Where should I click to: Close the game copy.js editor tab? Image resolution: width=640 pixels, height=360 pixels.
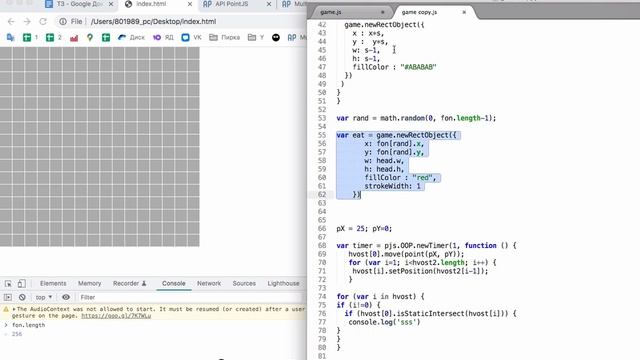[x=464, y=12]
